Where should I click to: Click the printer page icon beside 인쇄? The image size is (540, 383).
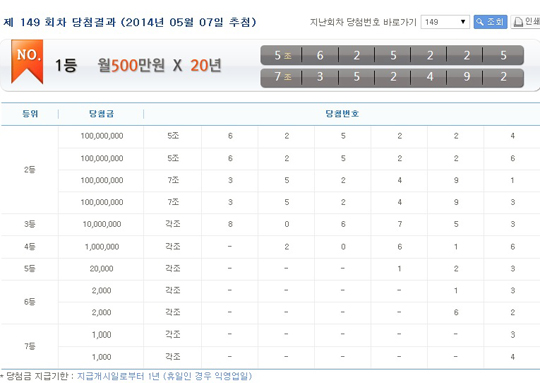point(518,22)
